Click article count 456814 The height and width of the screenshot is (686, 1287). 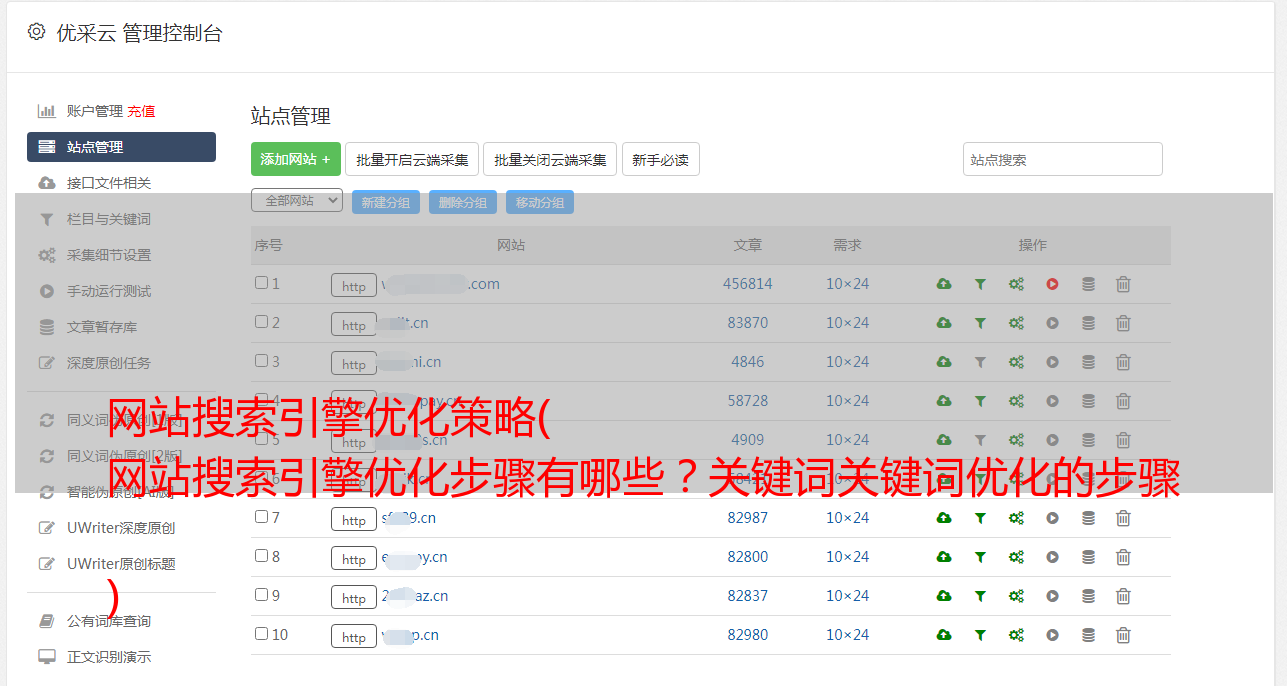pos(748,284)
